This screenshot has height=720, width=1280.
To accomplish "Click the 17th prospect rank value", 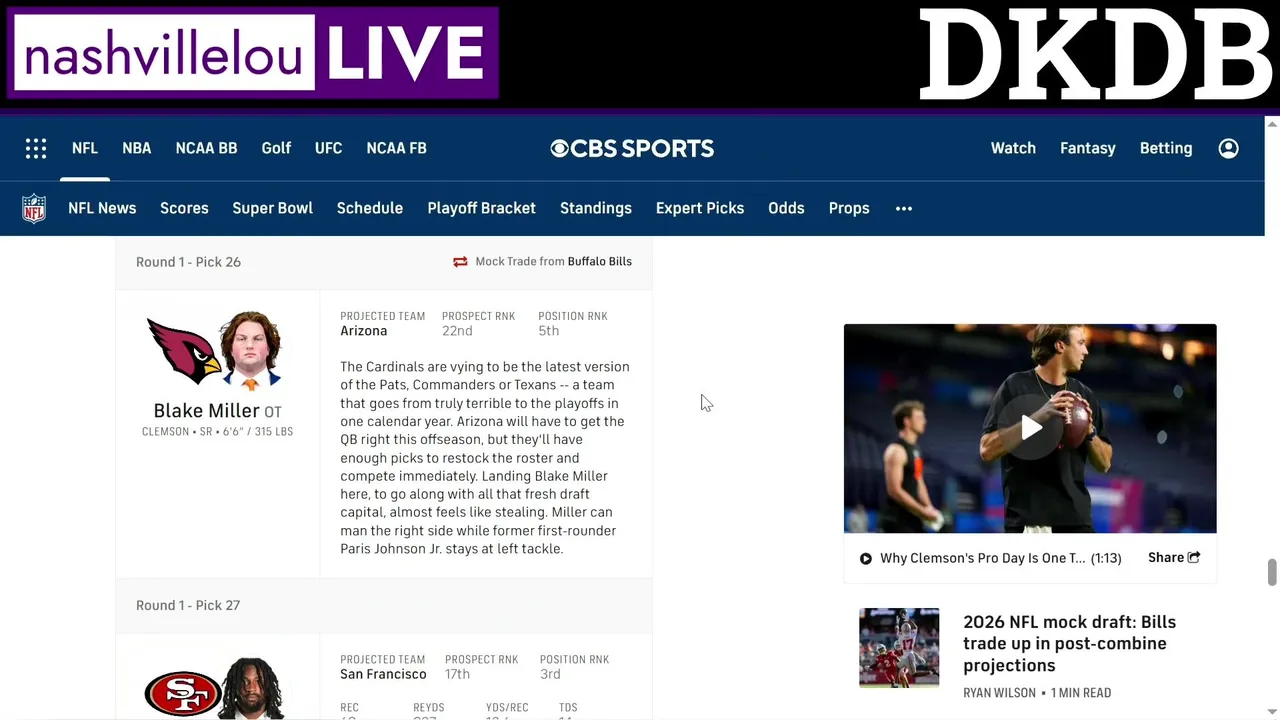I will (457, 674).
